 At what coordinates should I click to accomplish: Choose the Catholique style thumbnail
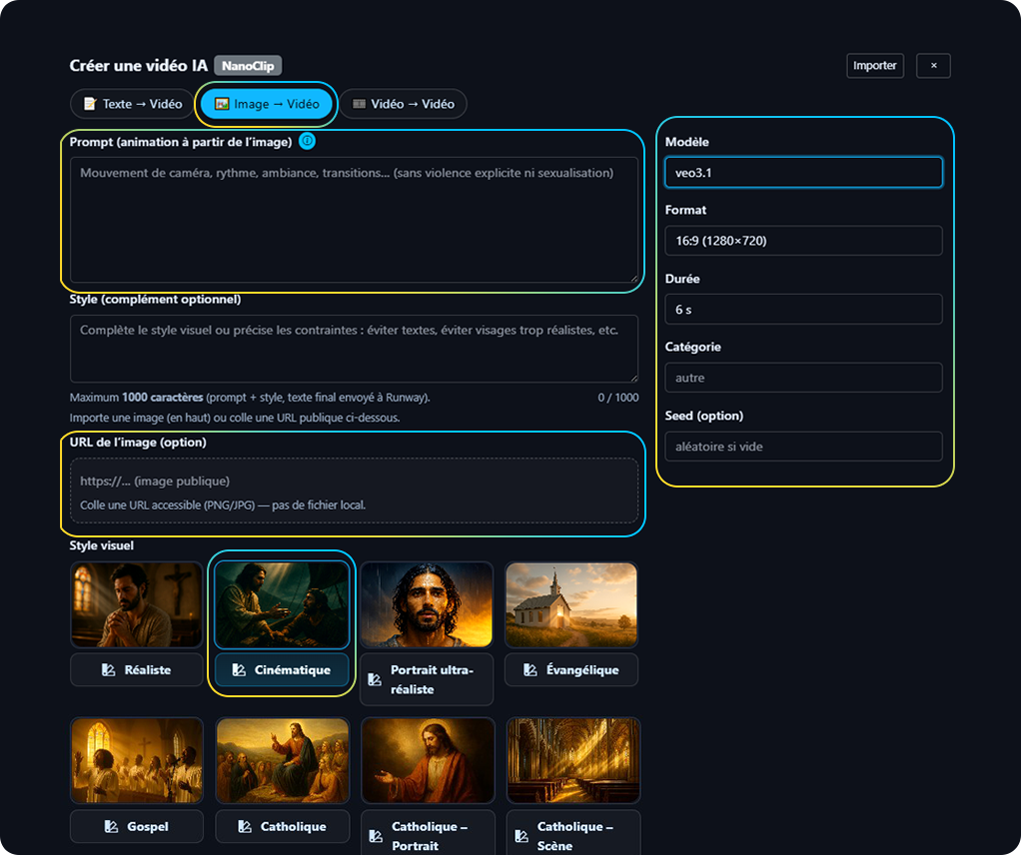point(282,761)
